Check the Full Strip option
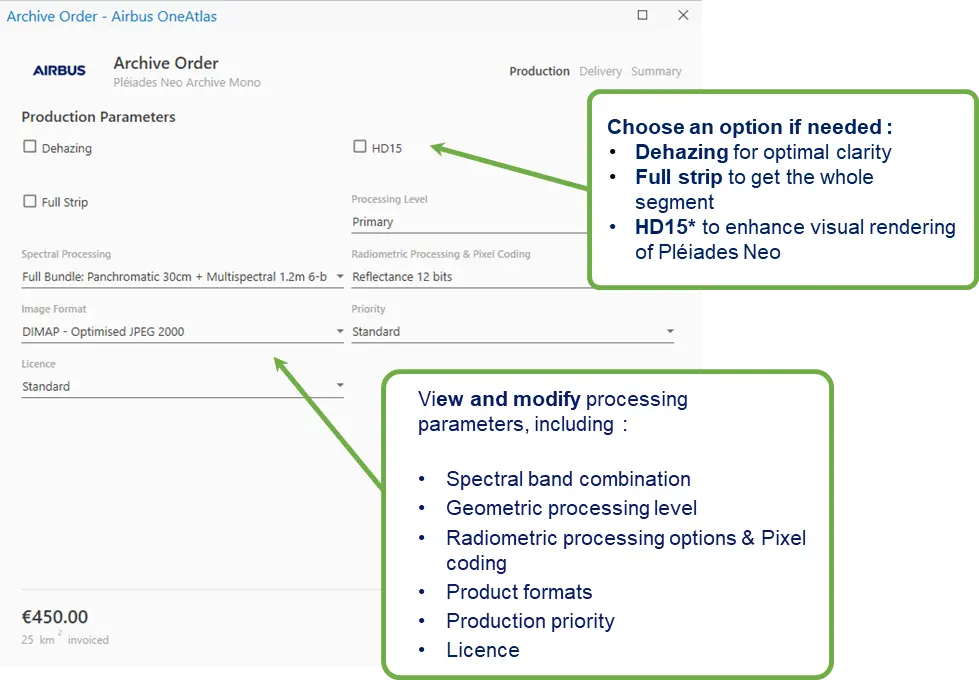The image size is (979, 680). (29, 201)
